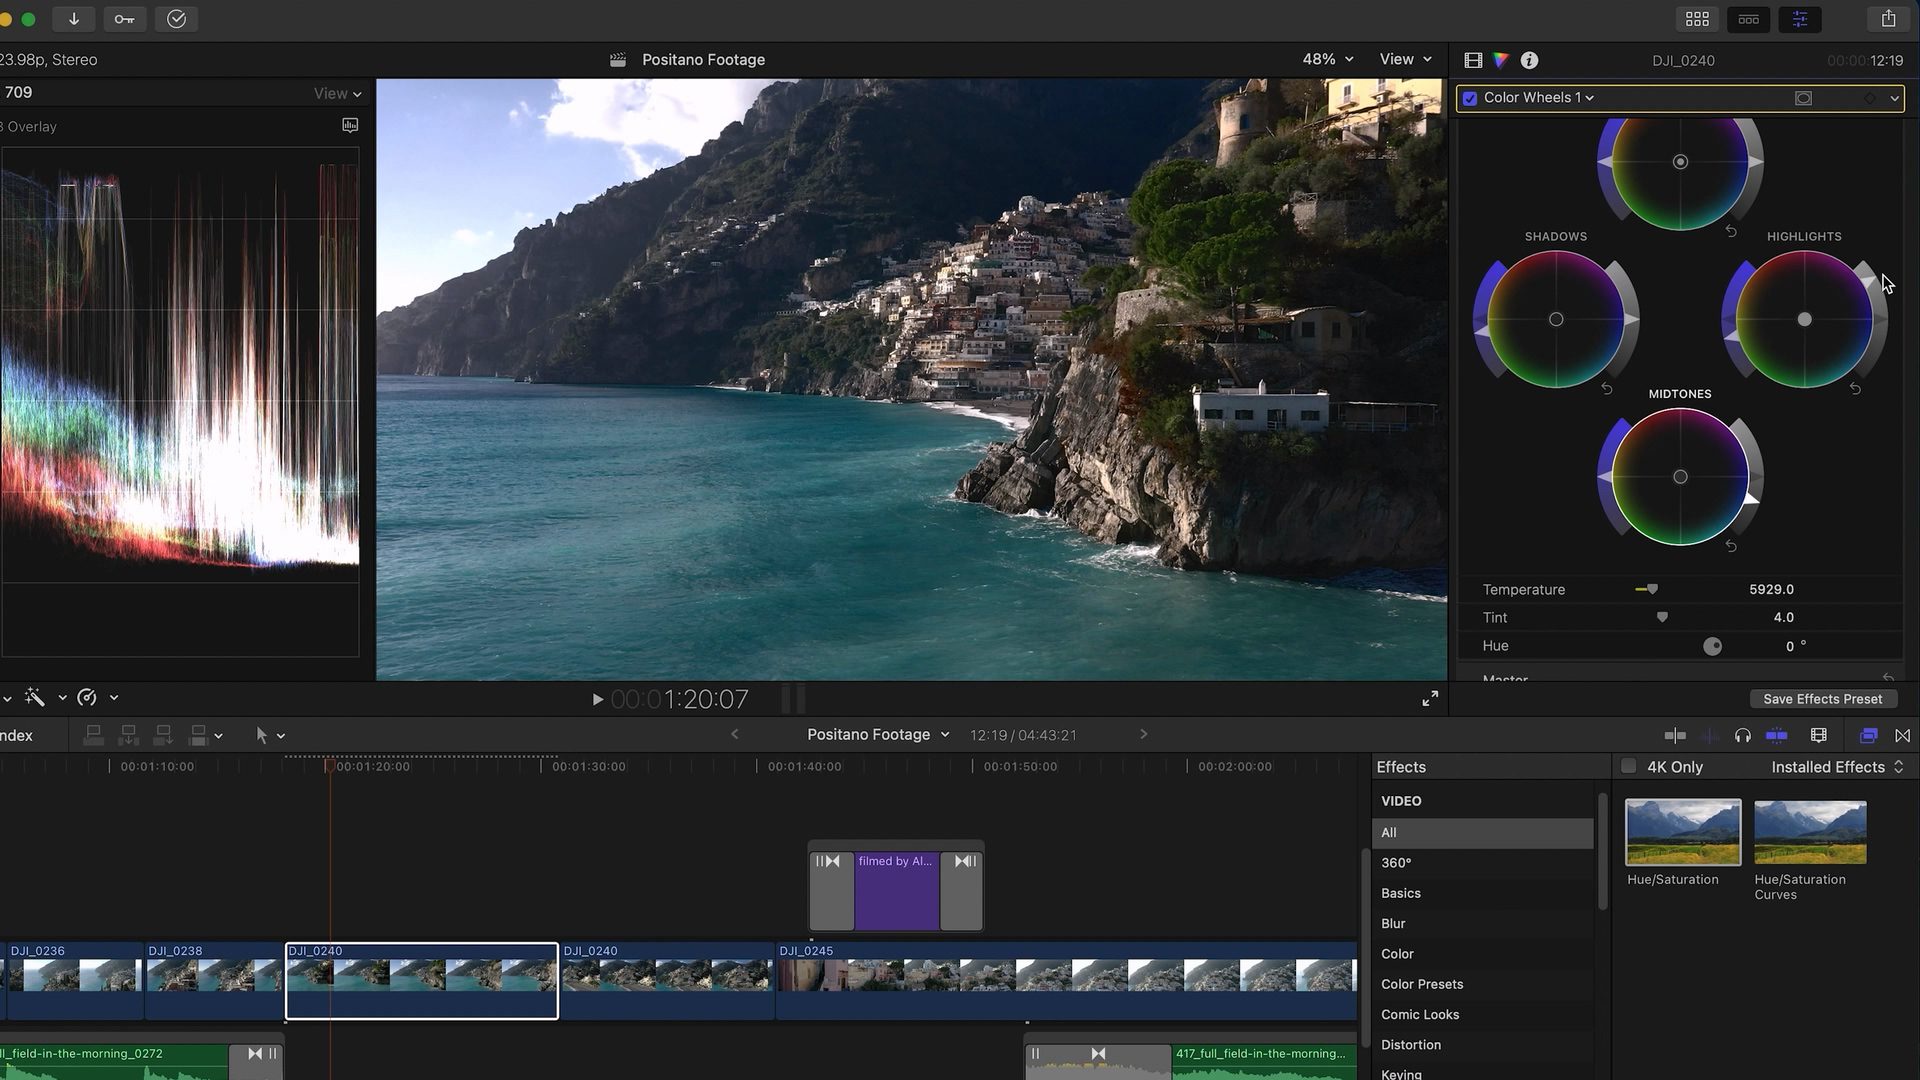Toggle audio skimming waveform button
The width and height of the screenshot is (1920, 1080).
1710,735
